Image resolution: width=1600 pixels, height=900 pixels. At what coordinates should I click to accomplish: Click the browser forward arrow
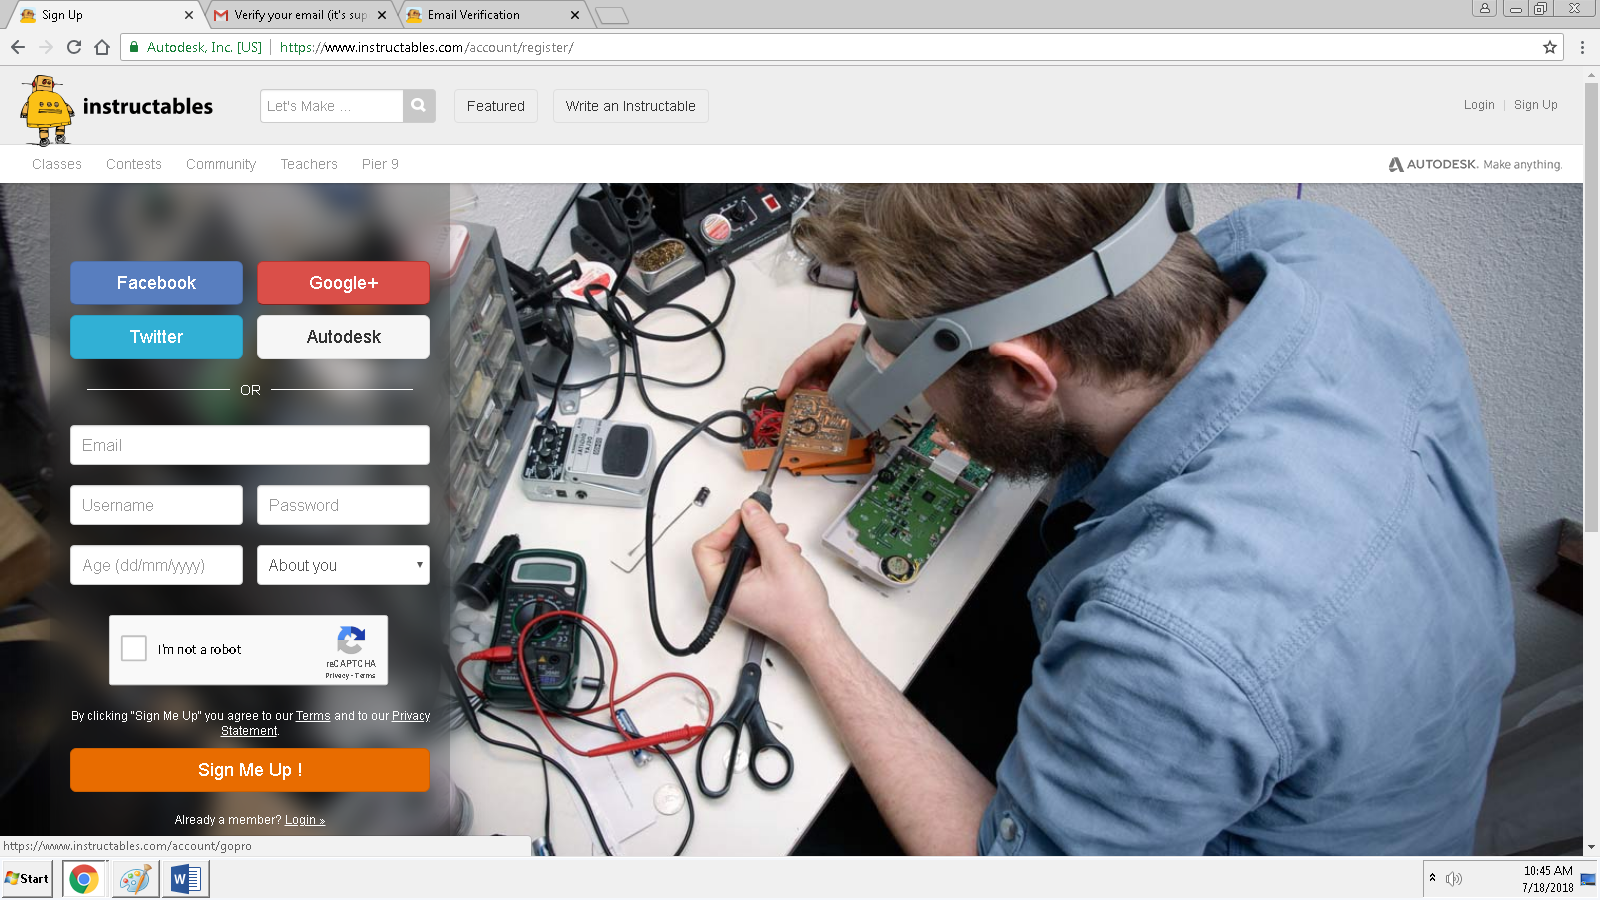46,47
